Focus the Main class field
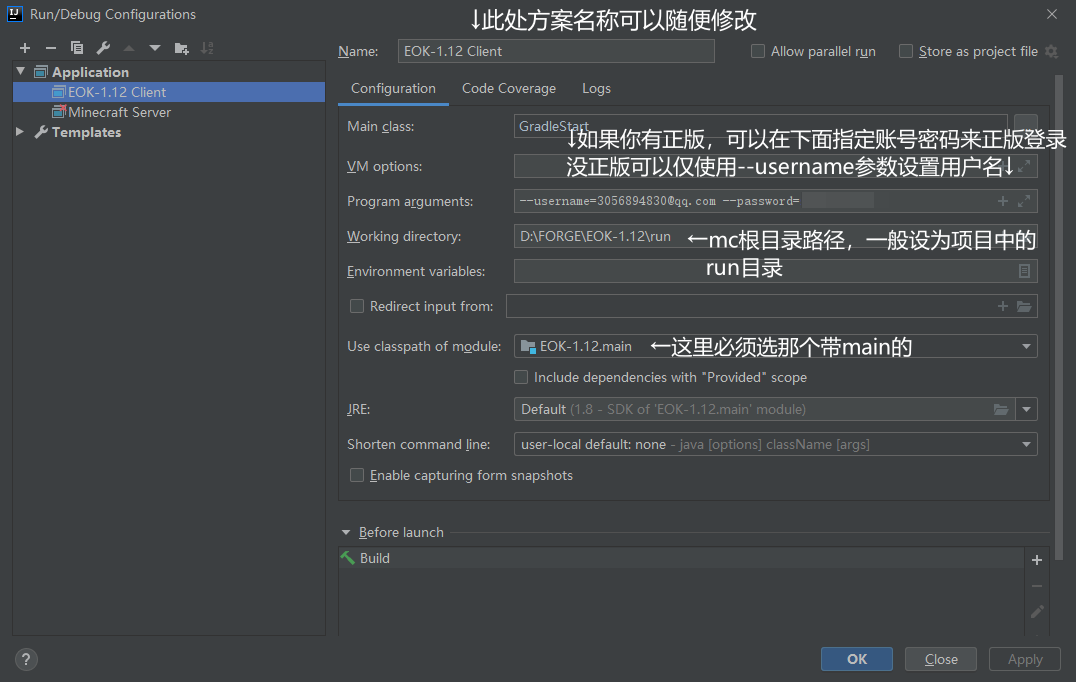 [x=760, y=126]
